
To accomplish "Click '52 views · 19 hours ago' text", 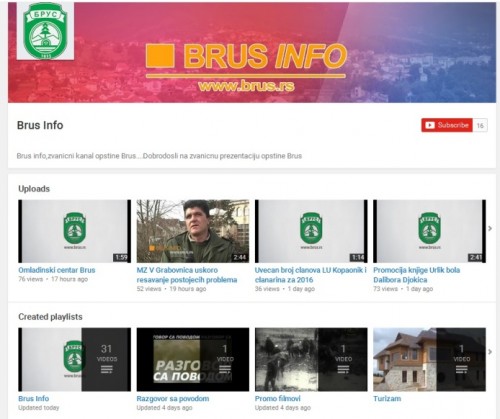I will click(x=171, y=289).
